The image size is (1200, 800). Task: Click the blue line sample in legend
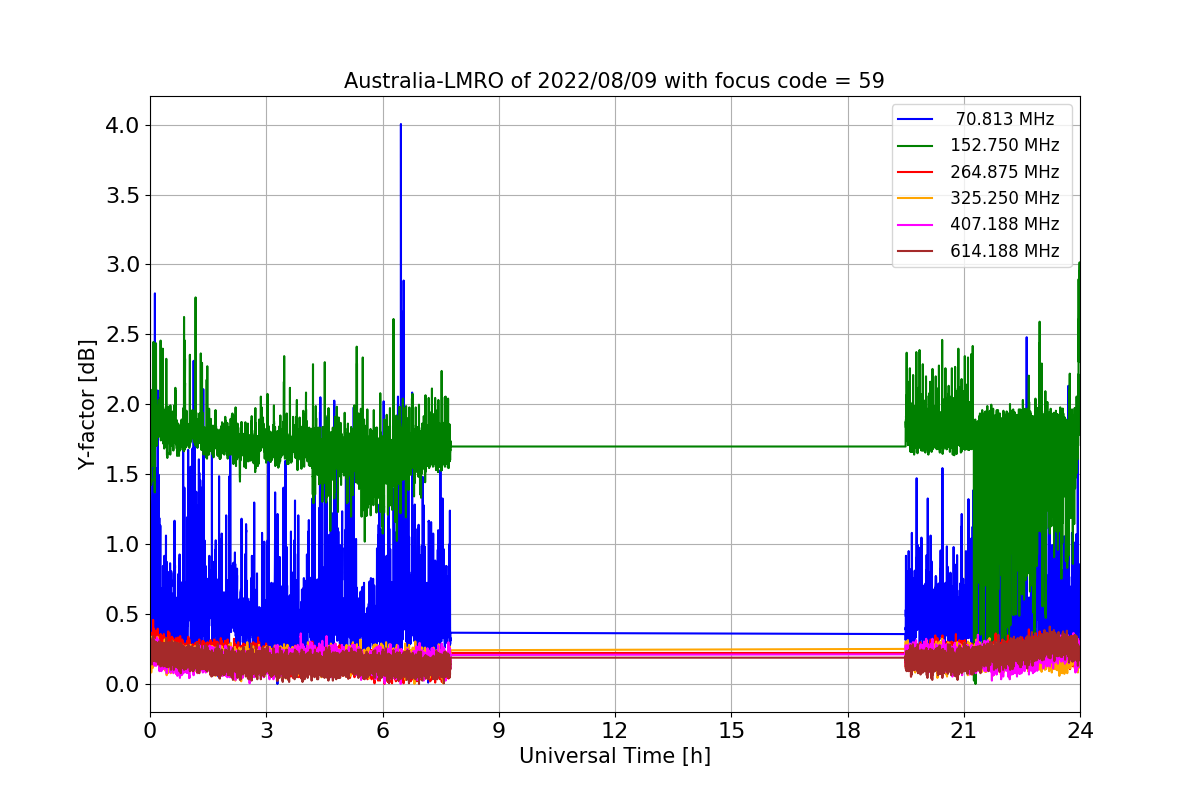(915, 119)
